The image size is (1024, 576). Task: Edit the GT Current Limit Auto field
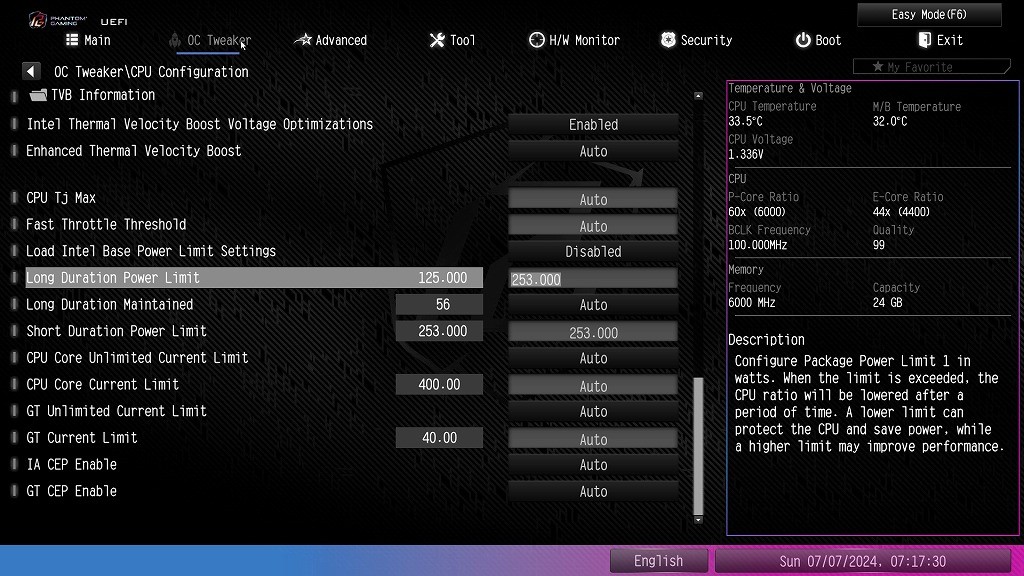[593, 440]
